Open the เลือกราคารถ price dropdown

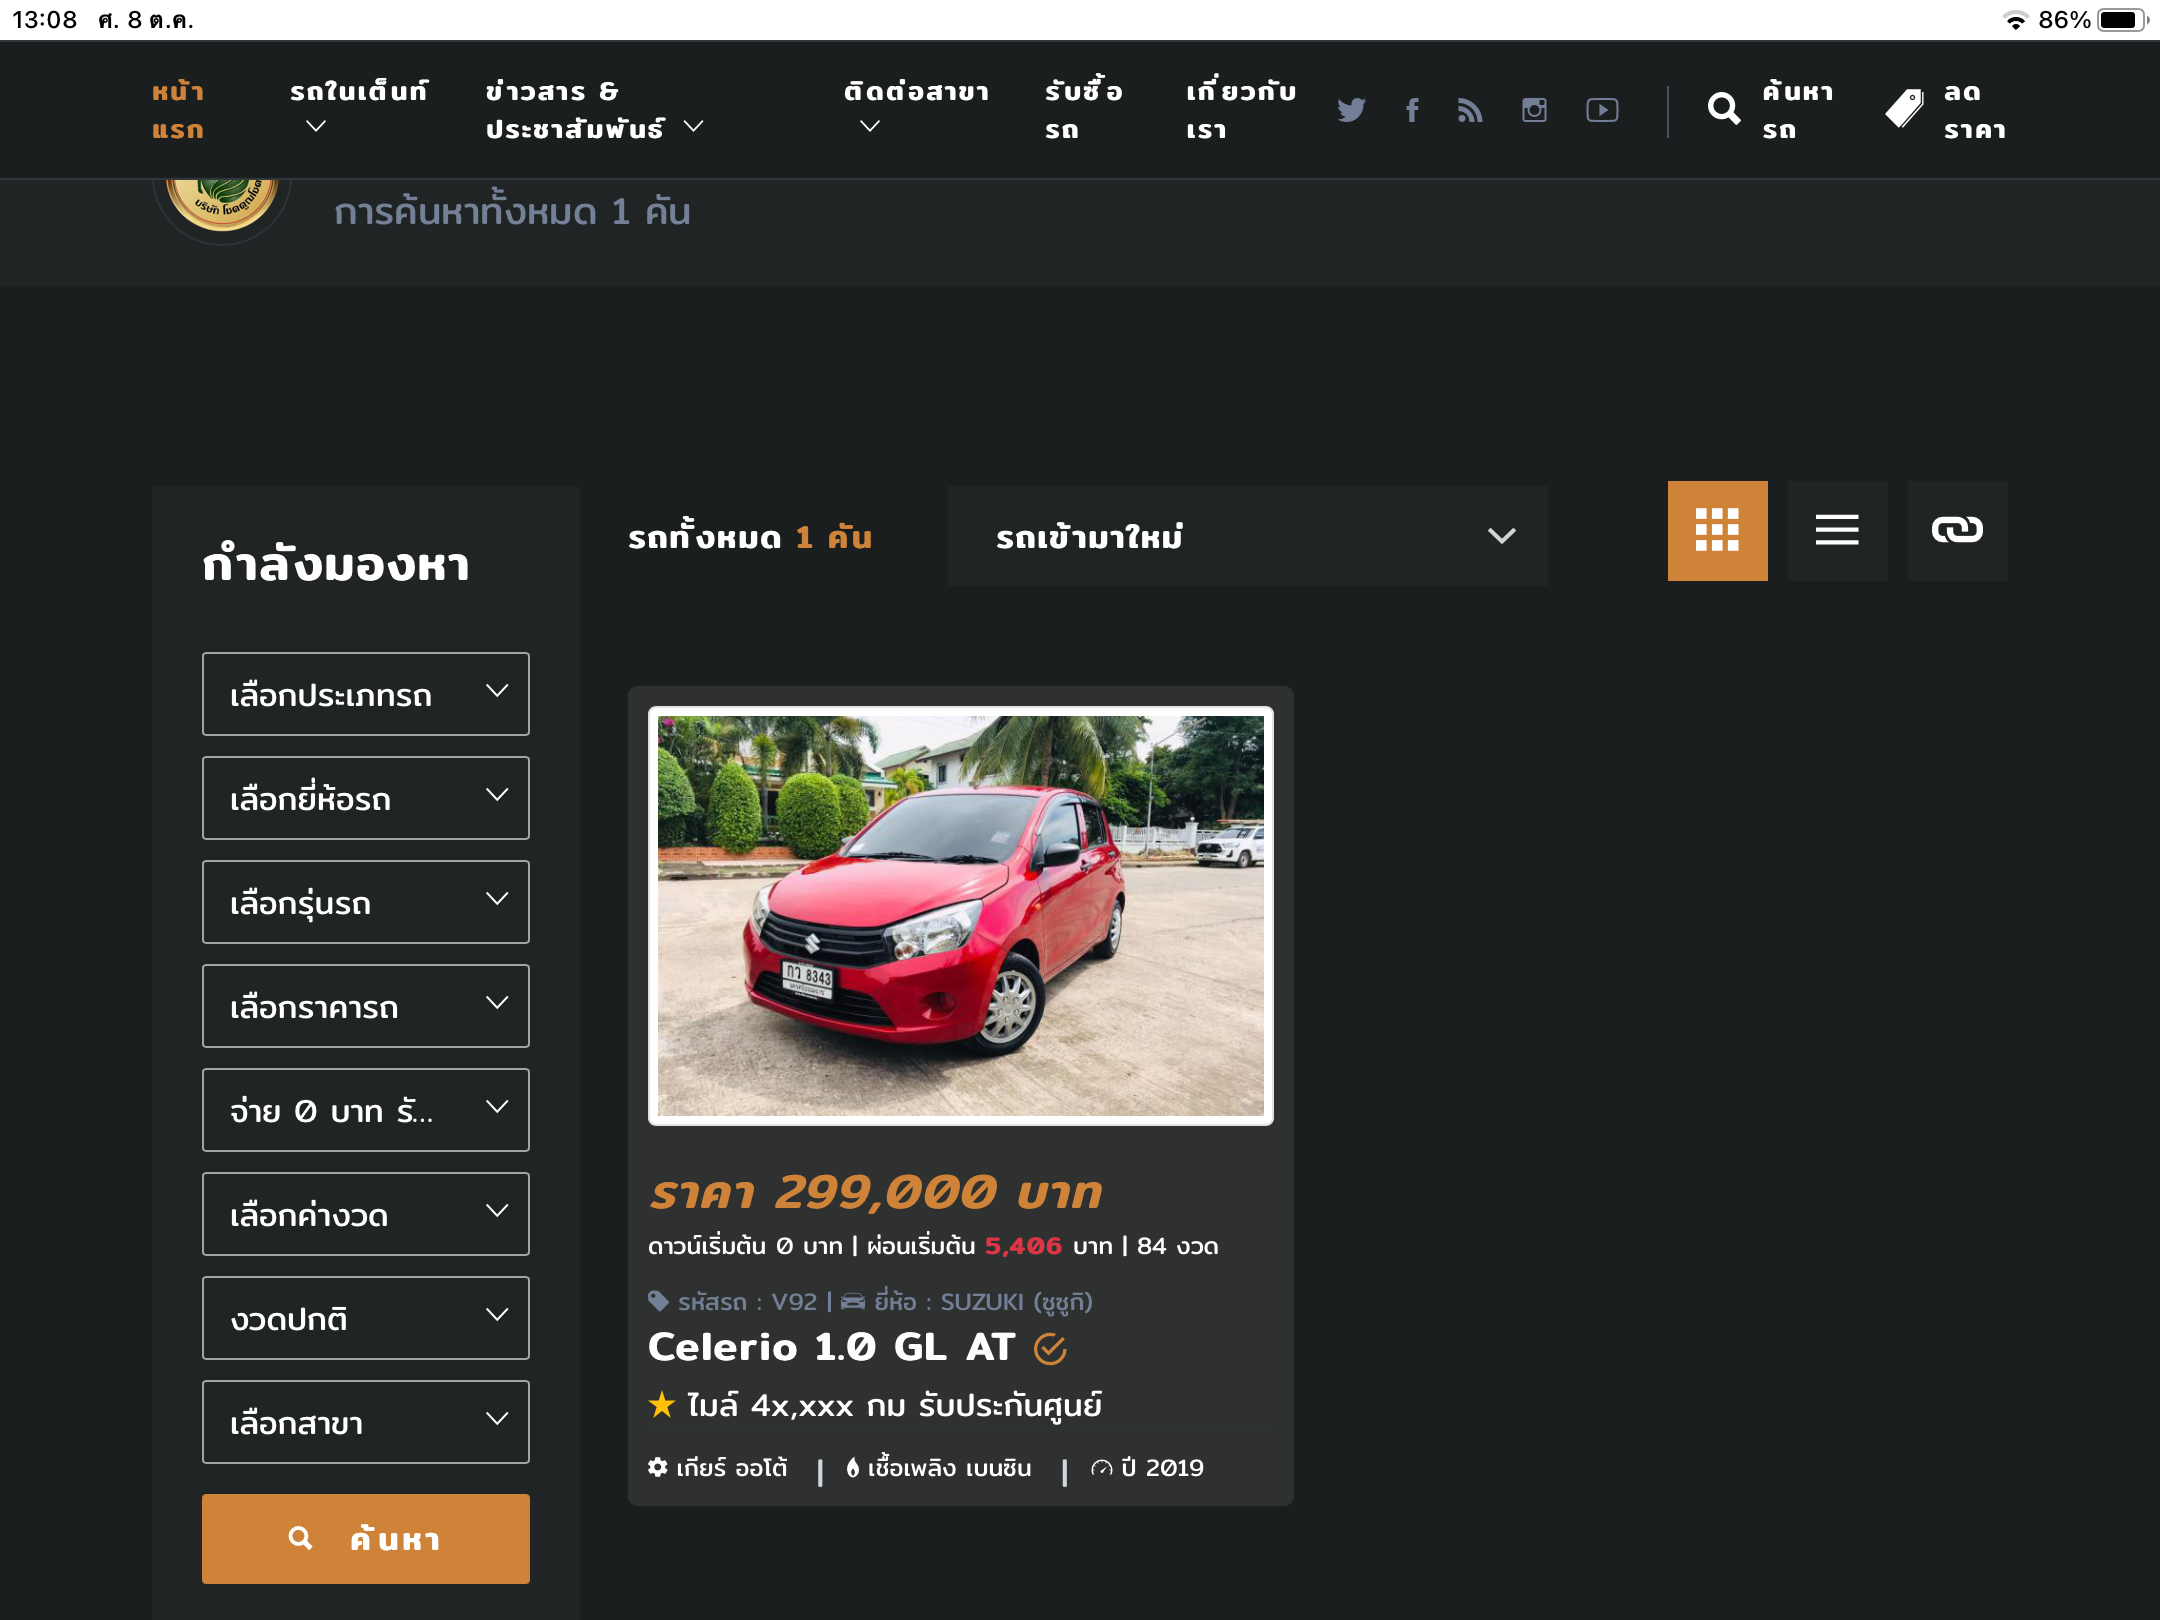(x=366, y=1006)
